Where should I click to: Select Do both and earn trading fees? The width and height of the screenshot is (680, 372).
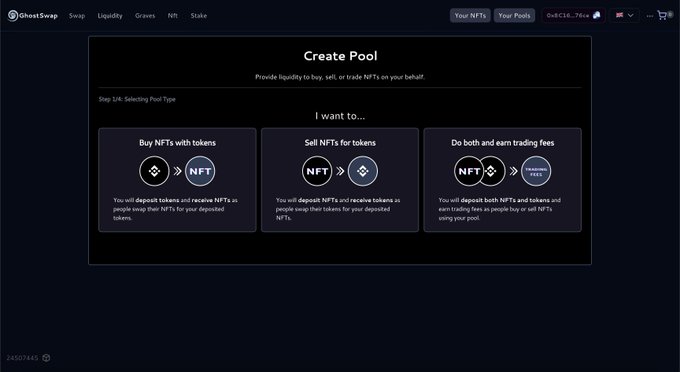point(503,180)
